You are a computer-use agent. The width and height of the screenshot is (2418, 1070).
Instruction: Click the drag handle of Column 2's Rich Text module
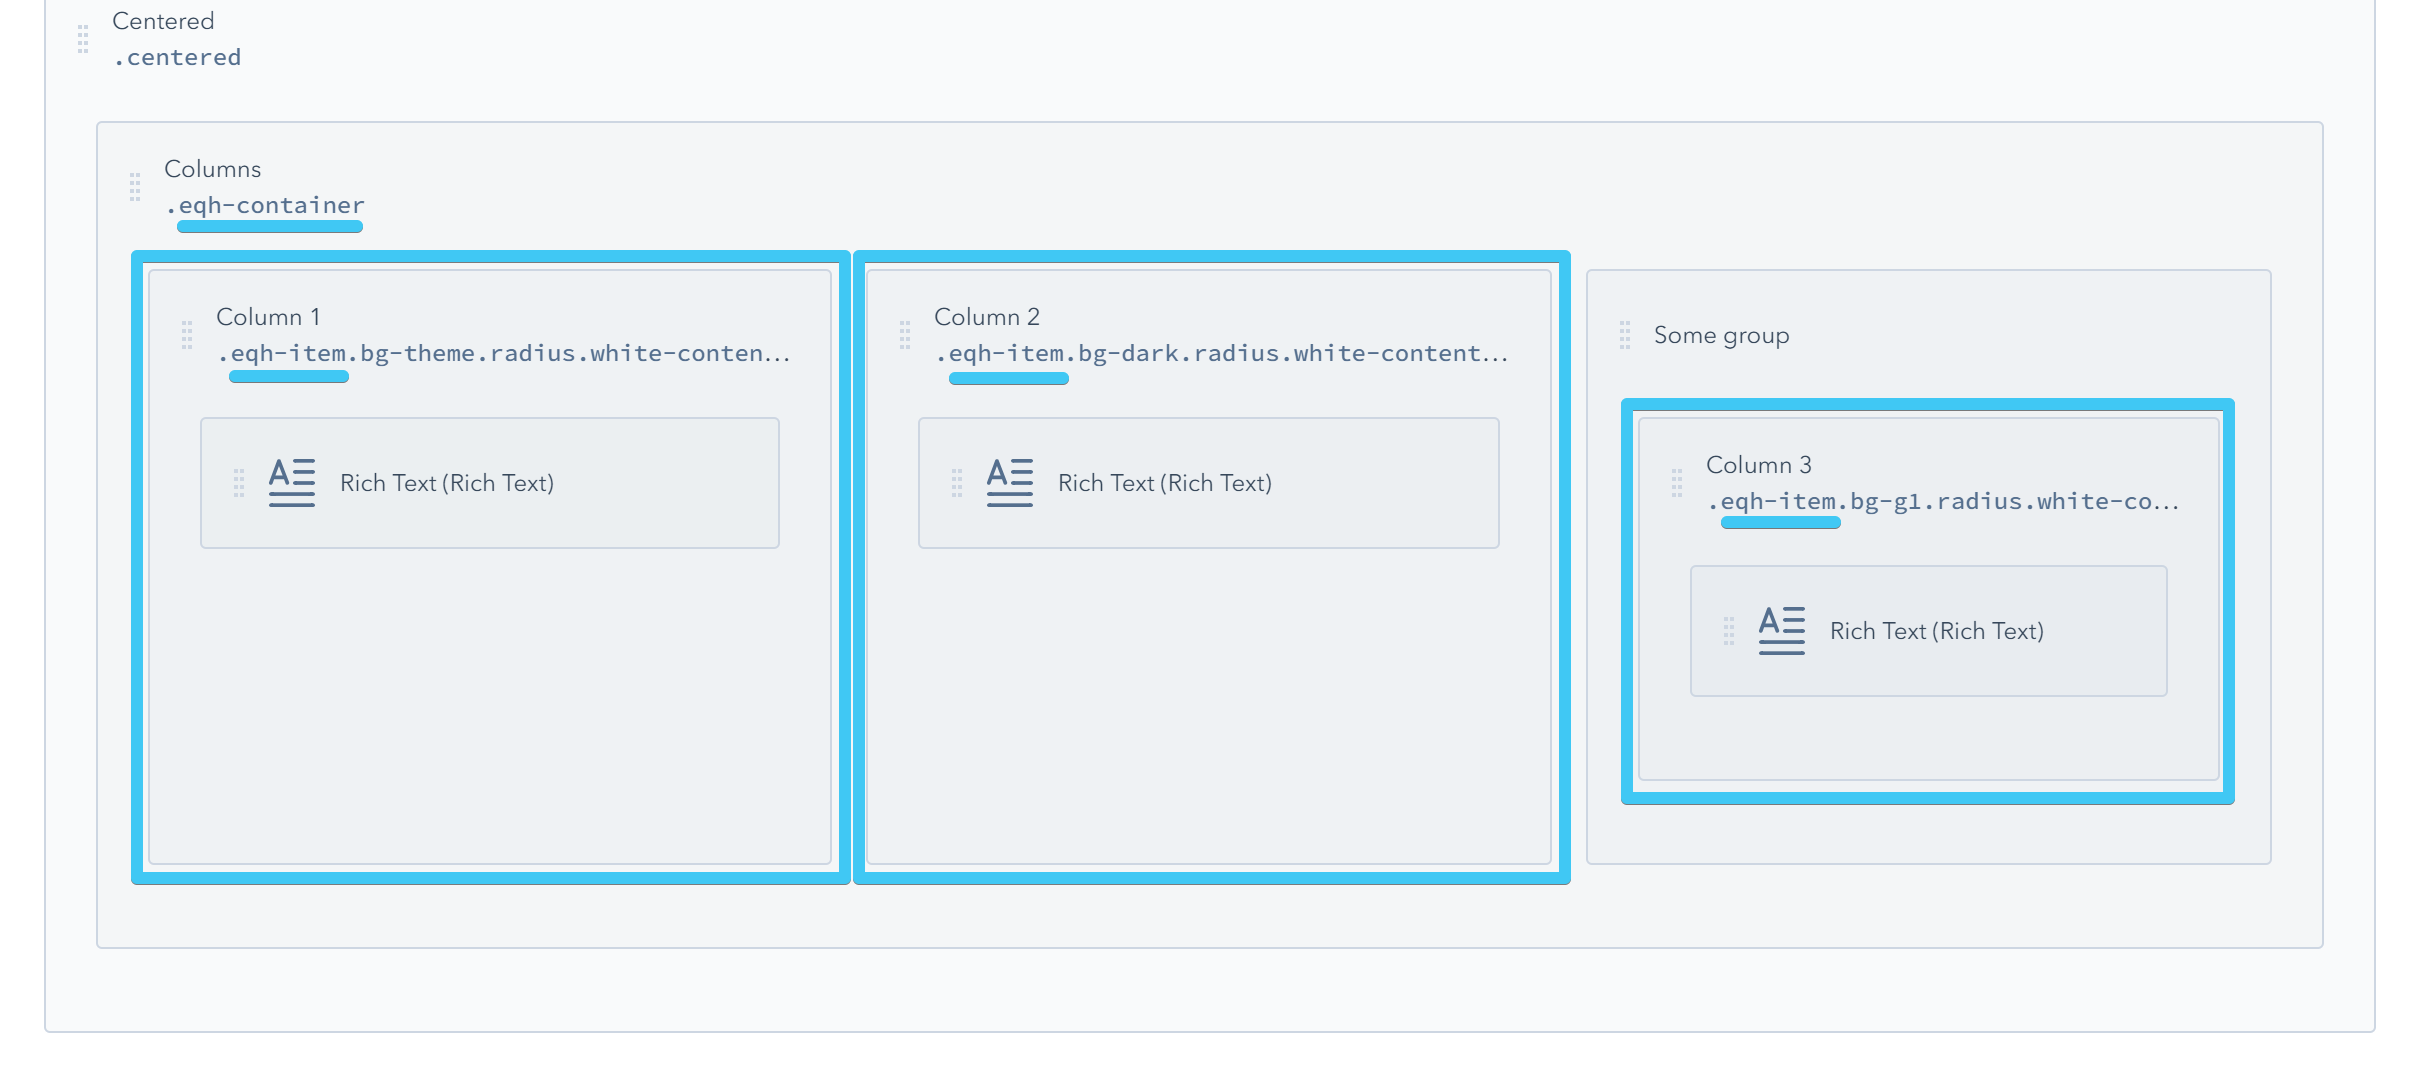click(x=957, y=483)
